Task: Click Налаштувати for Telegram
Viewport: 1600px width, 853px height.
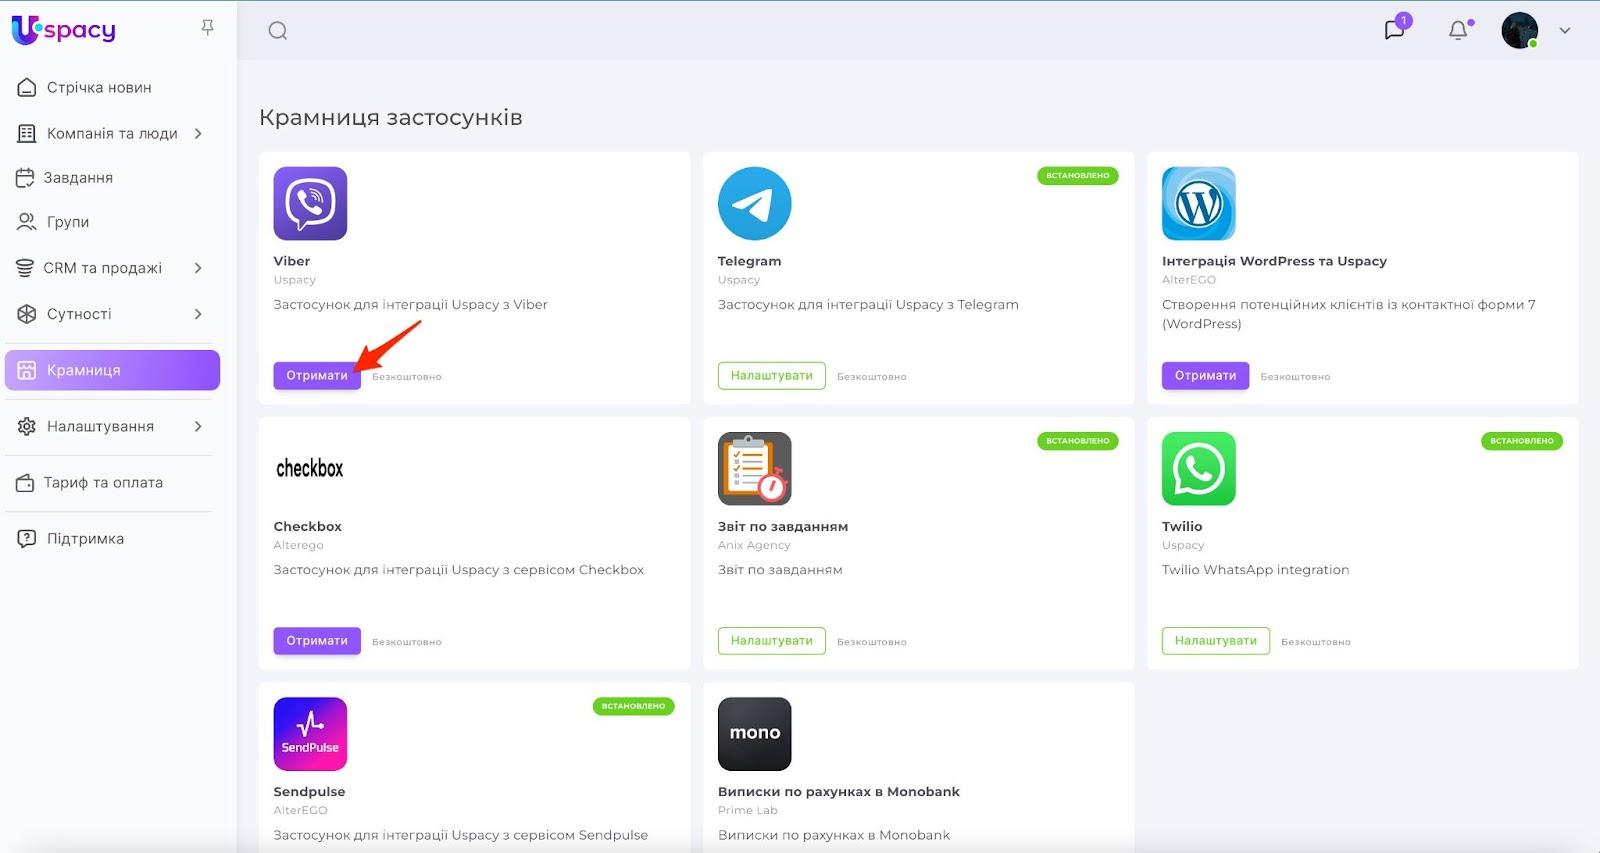Action: (x=771, y=376)
